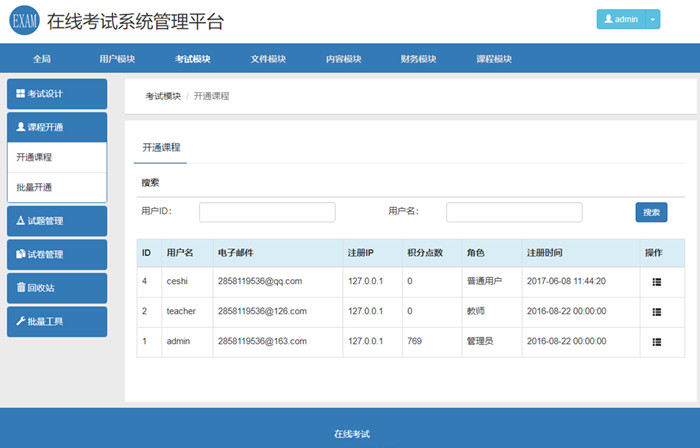Click the EXAM logo icon

point(24,21)
